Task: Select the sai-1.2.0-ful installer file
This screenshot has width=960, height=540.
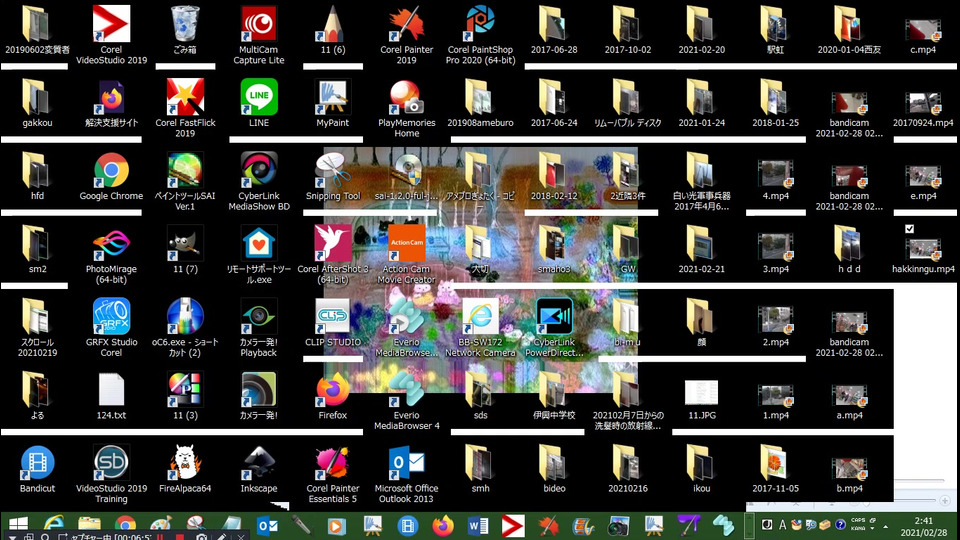Action: tap(407, 176)
